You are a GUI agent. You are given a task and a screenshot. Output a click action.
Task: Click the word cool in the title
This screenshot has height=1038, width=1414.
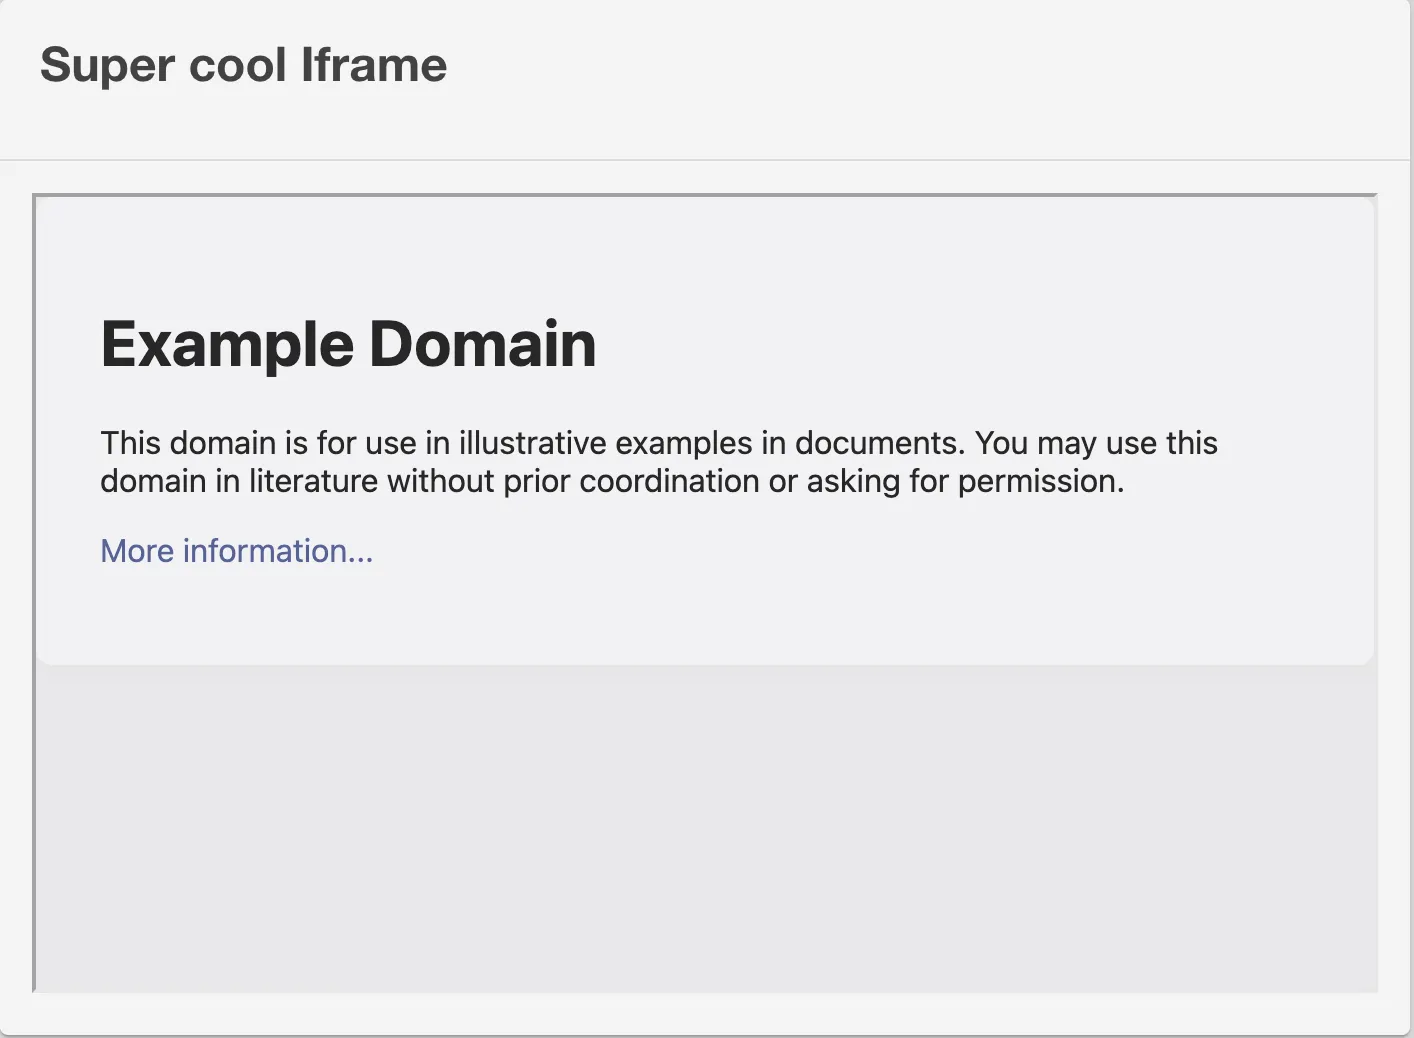[238, 66]
